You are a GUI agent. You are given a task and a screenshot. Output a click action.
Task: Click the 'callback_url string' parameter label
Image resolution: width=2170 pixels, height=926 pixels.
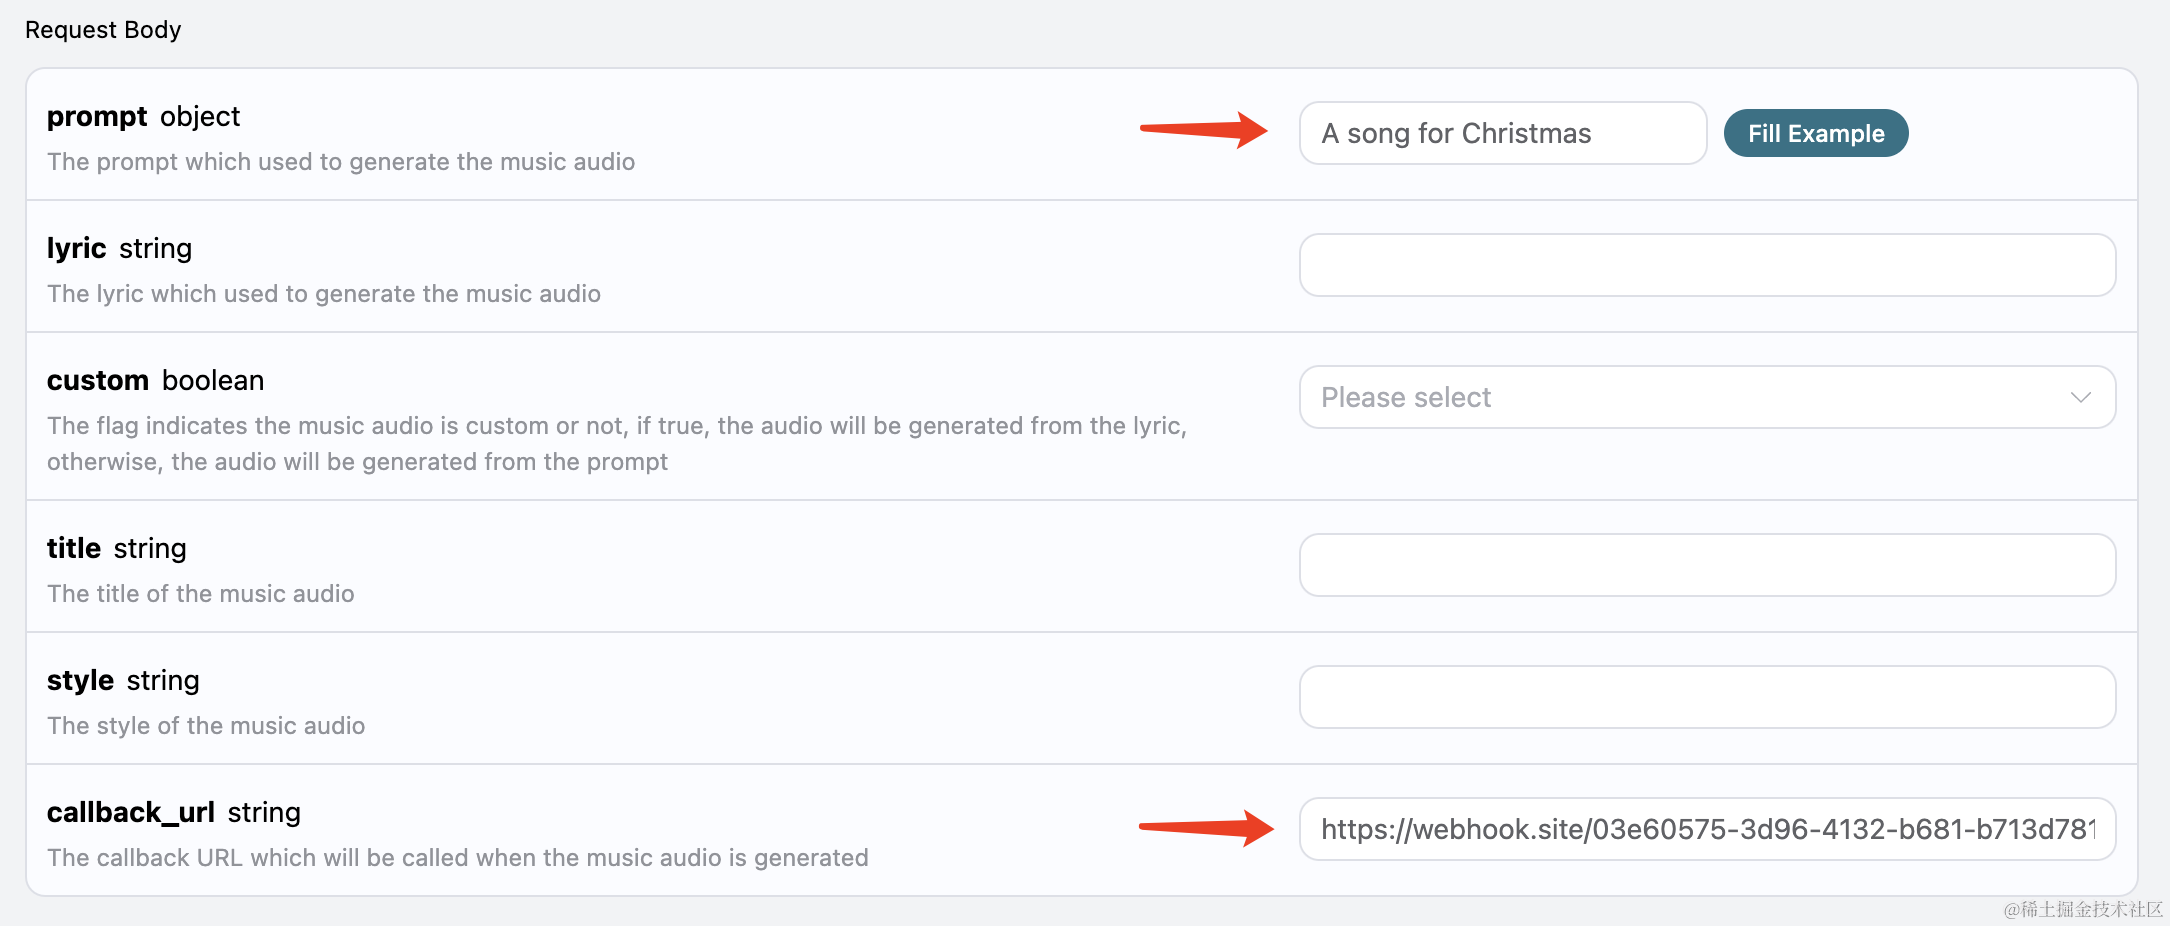173,812
